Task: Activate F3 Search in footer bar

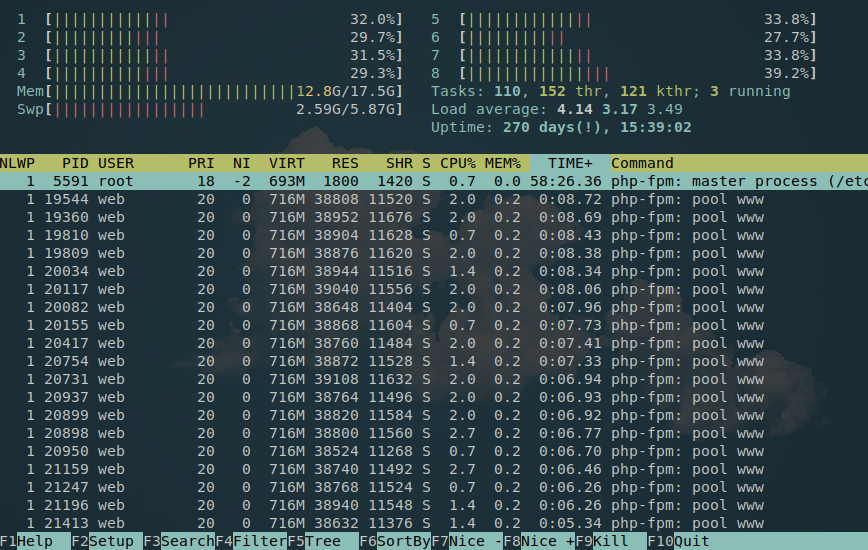Action: pyautogui.click(x=178, y=541)
